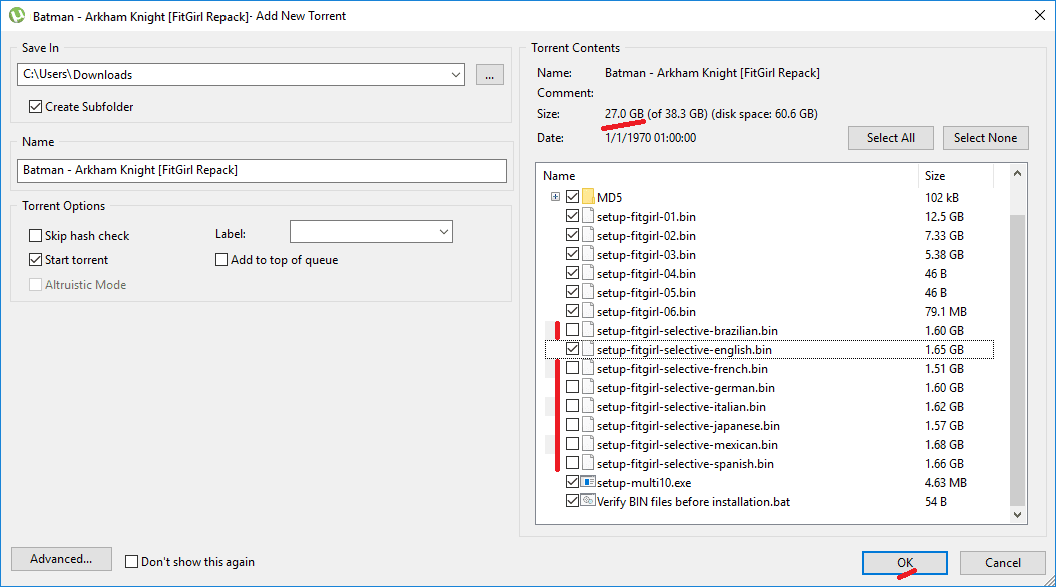Uncheck the setup-multi10.exe checkbox
This screenshot has width=1056, height=587.
pyautogui.click(x=572, y=482)
